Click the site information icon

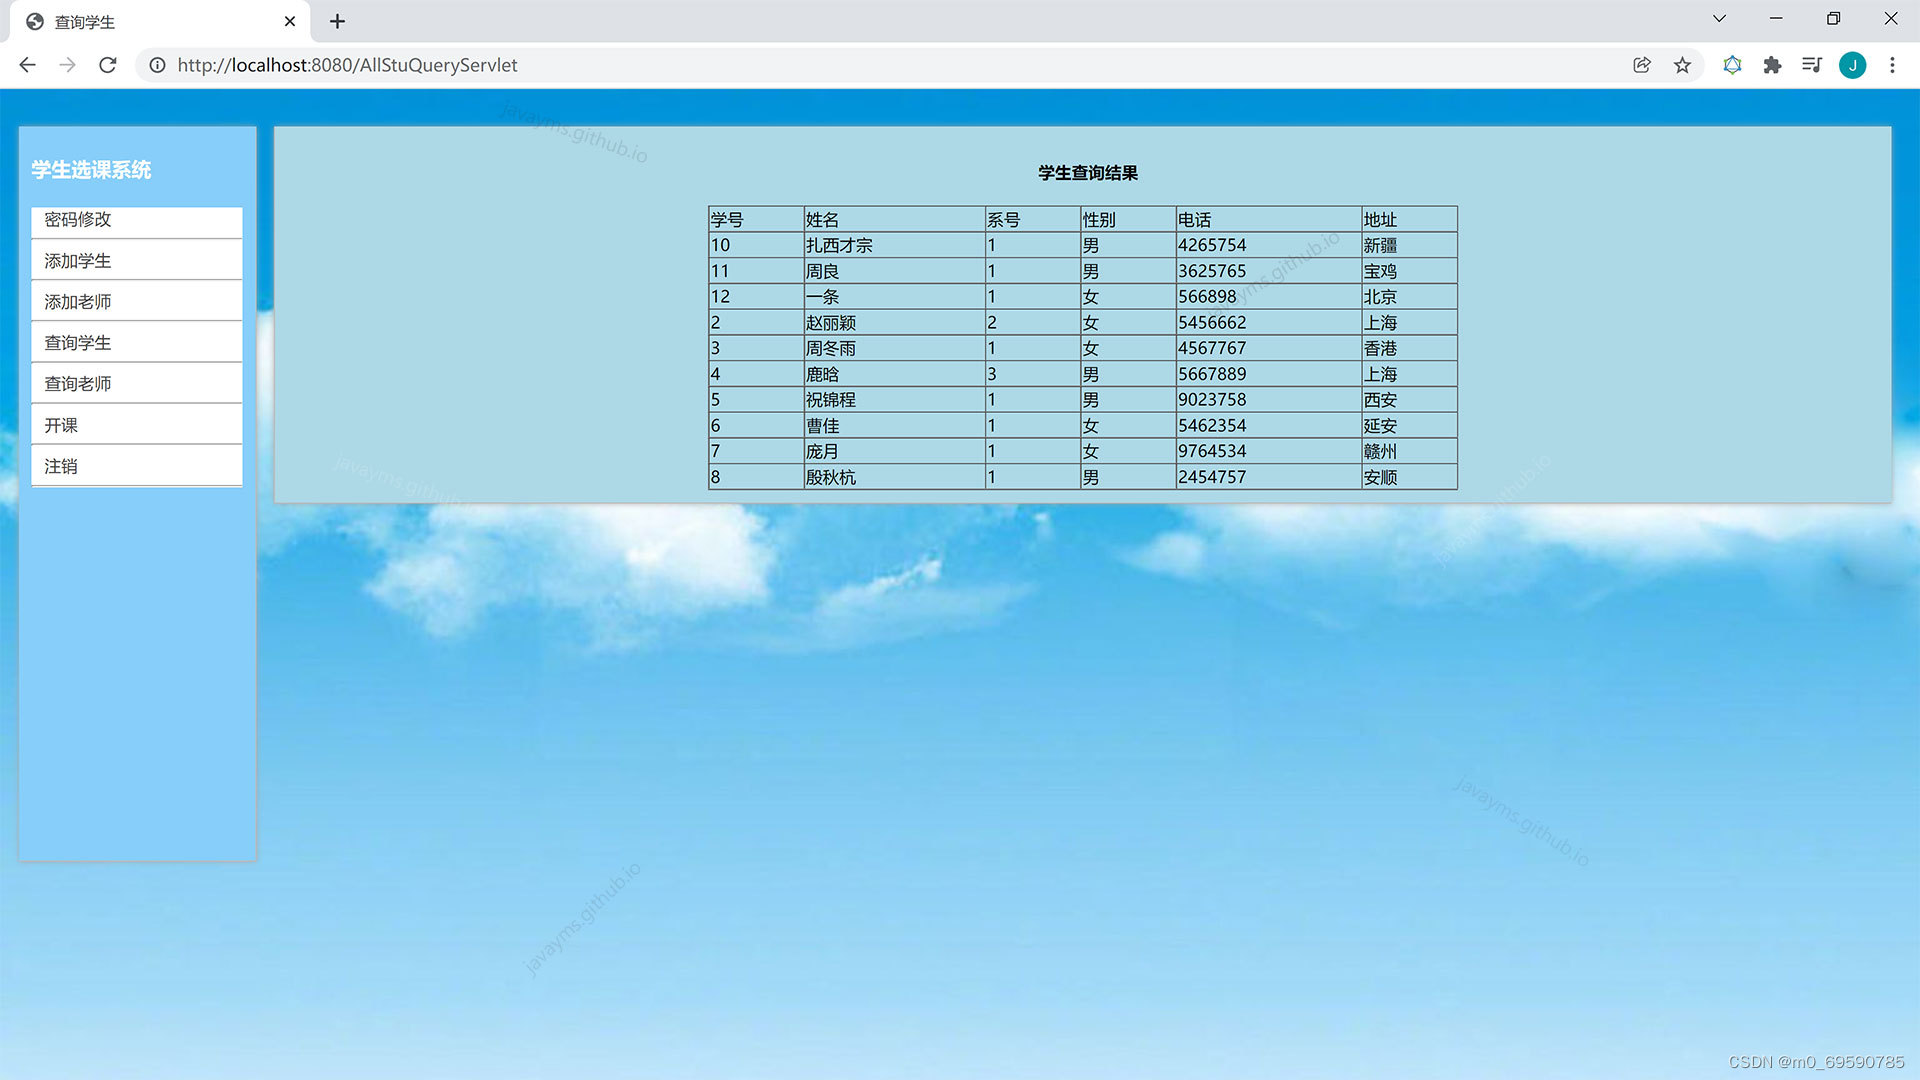click(x=157, y=65)
